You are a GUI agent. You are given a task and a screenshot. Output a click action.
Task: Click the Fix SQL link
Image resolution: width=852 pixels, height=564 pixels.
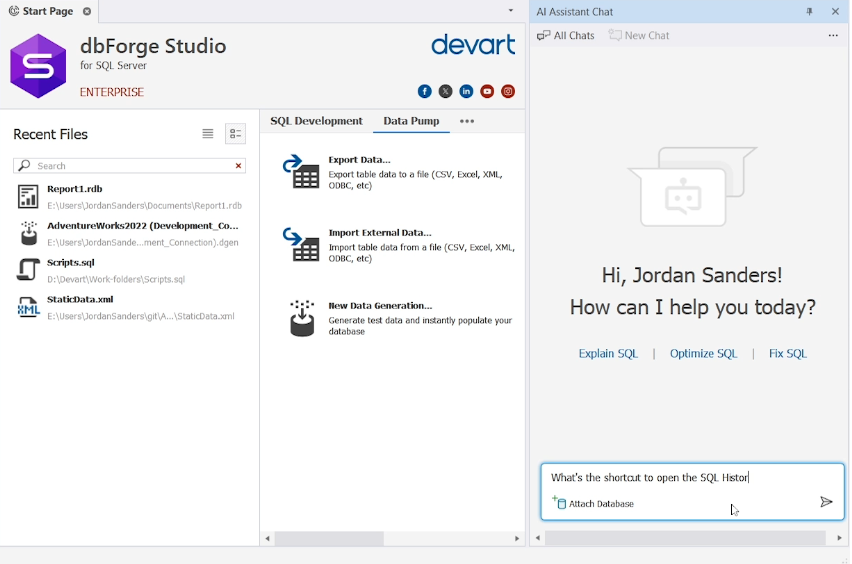[x=787, y=354]
